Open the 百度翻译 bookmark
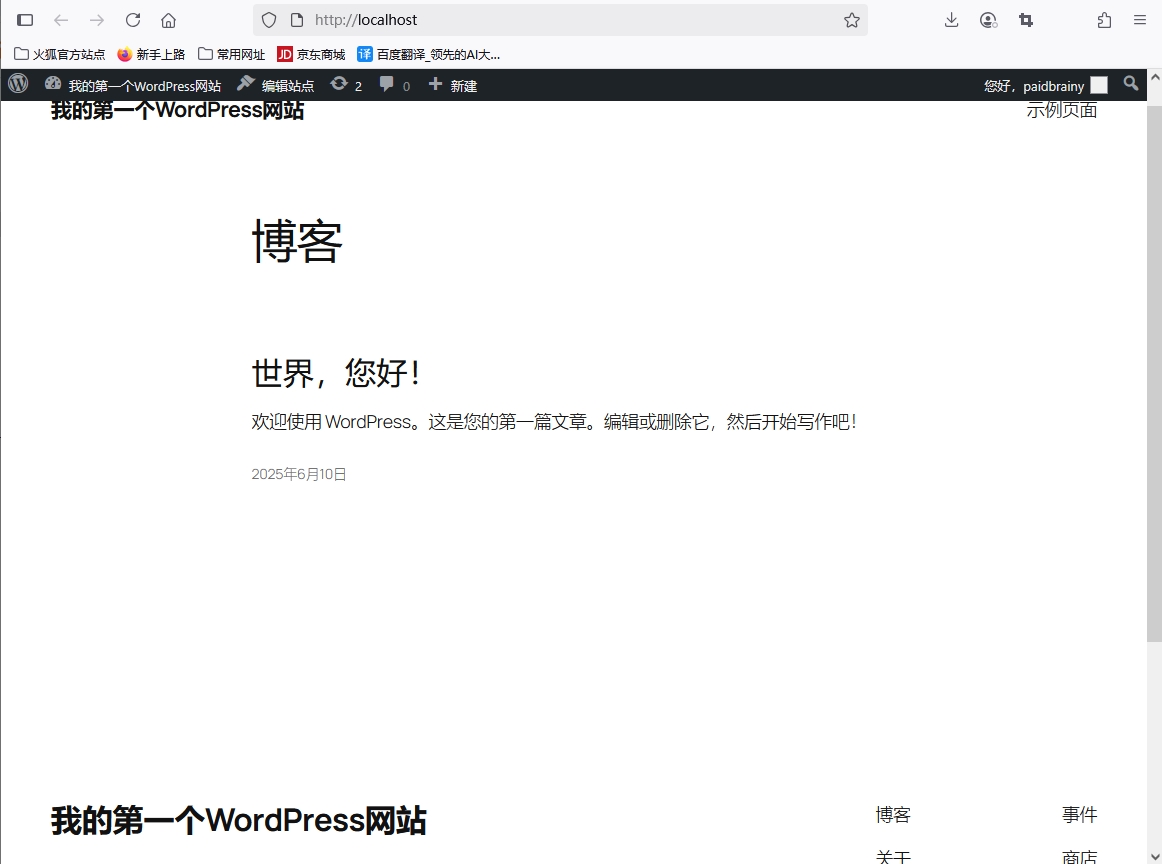The width and height of the screenshot is (1162, 864). (x=428, y=54)
